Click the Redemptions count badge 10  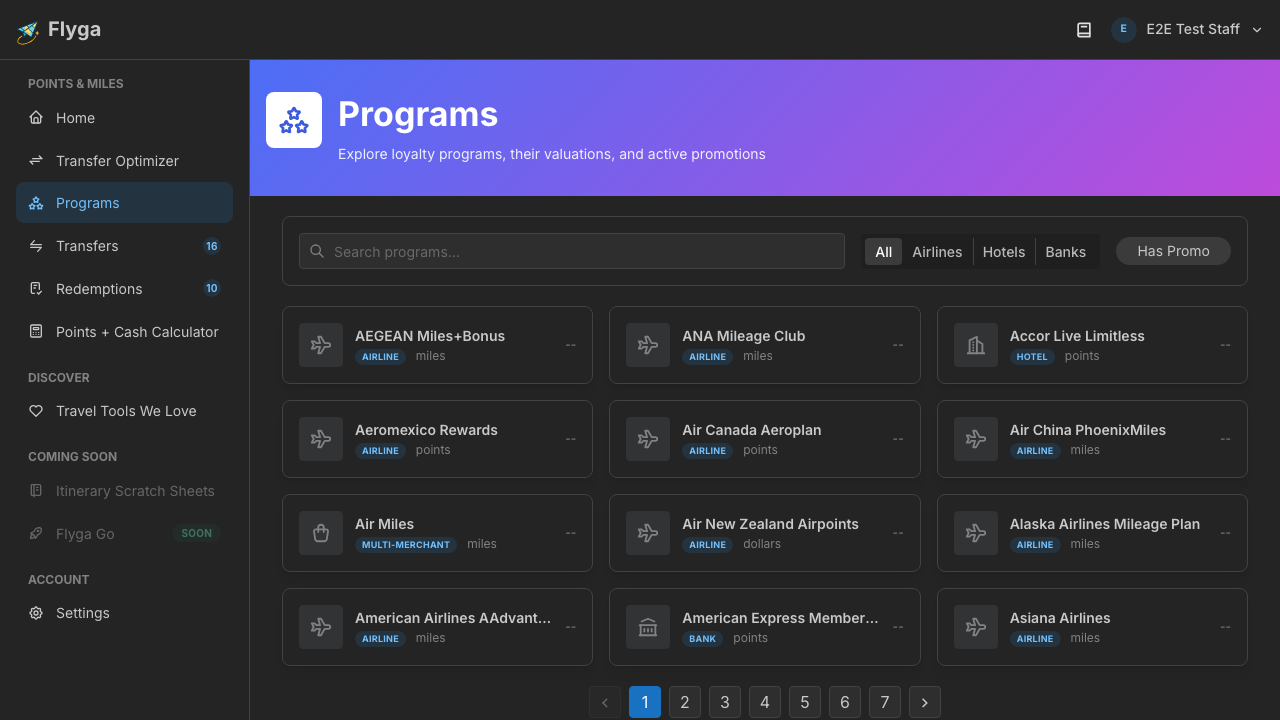212,289
